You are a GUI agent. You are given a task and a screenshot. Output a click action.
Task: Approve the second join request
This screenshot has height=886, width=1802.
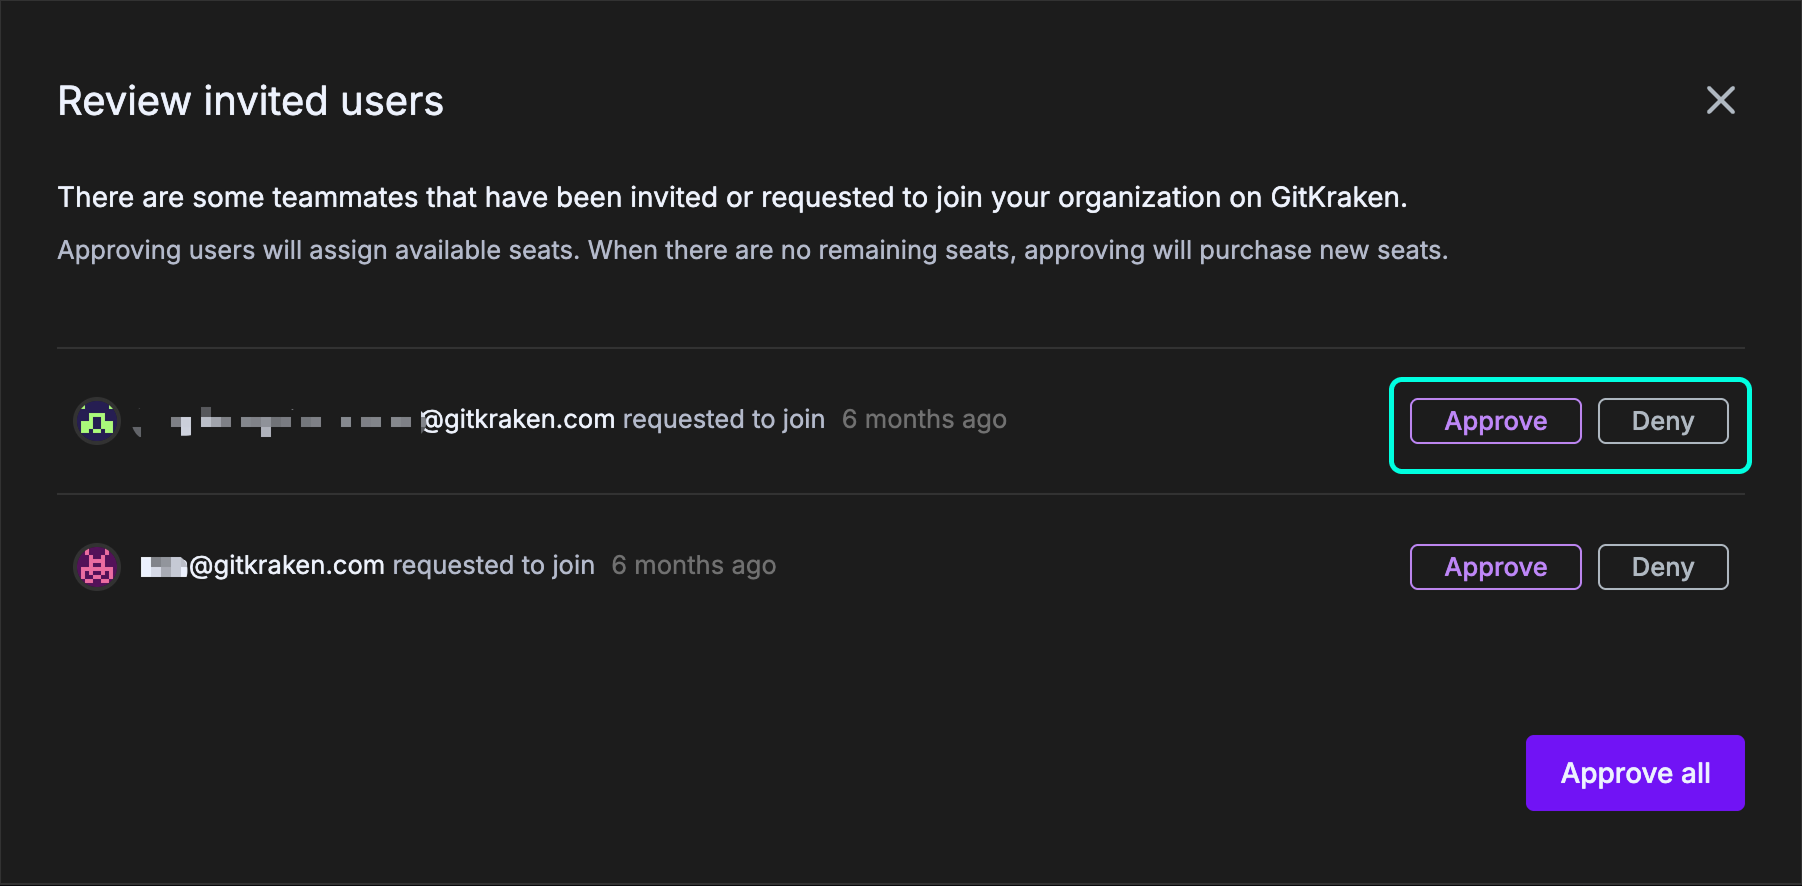coord(1494,567)
